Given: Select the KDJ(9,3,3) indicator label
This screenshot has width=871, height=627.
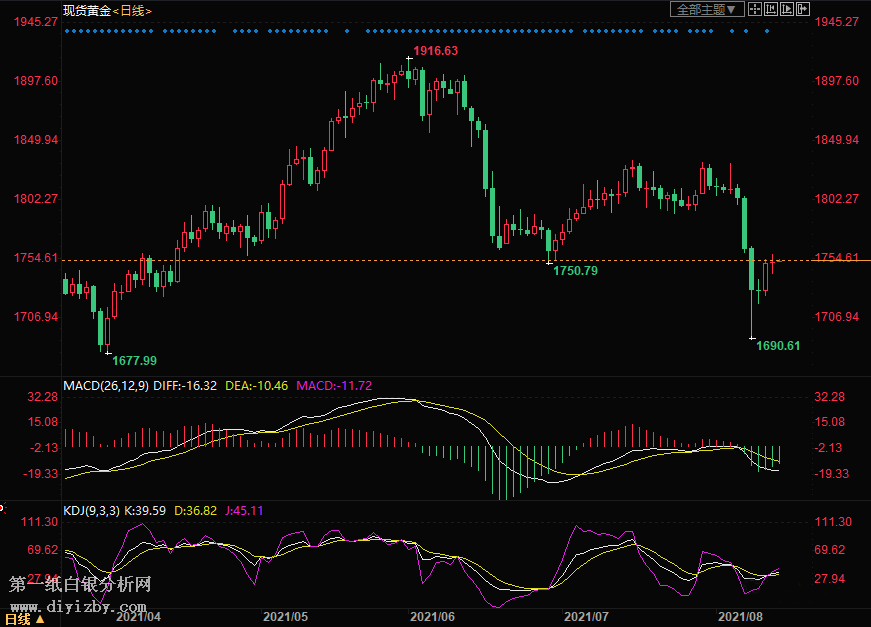Looking at the screenshot, I should 91,510.
